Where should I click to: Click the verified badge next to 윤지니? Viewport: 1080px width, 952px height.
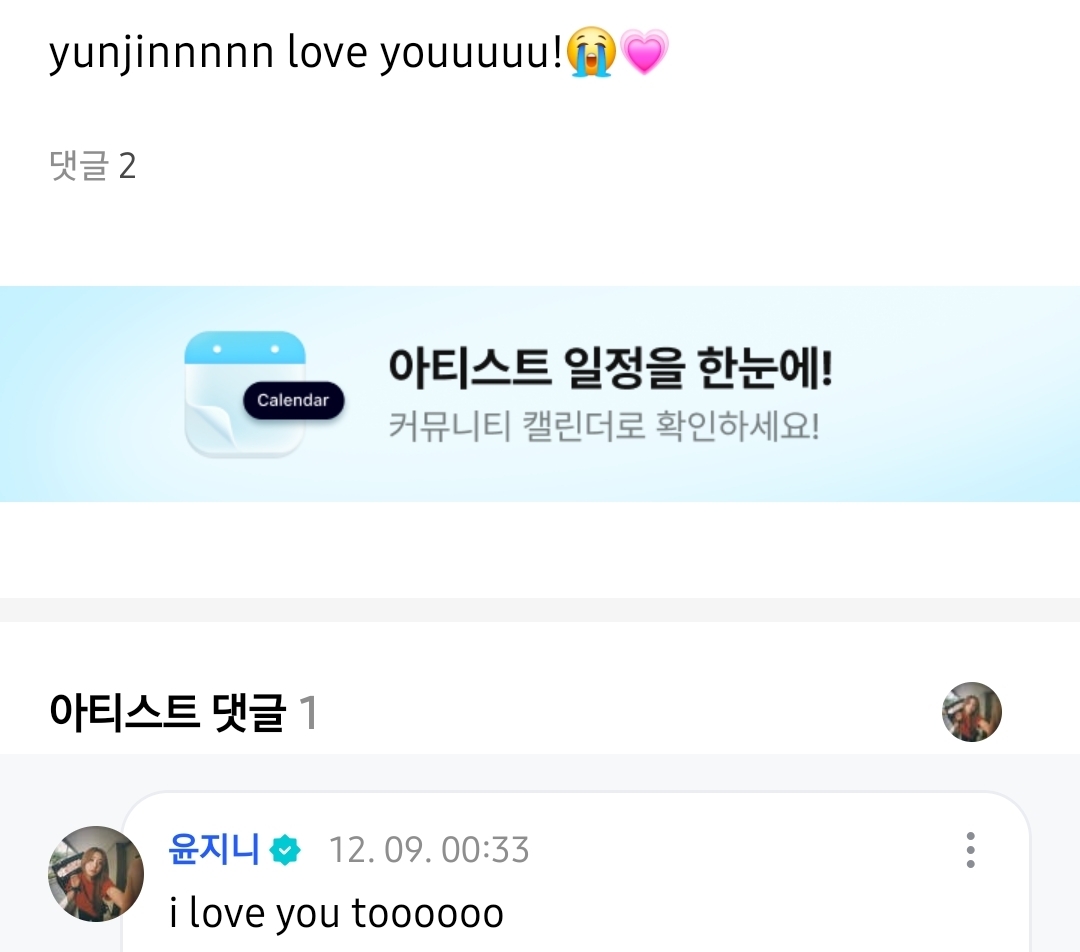point(286,851)
